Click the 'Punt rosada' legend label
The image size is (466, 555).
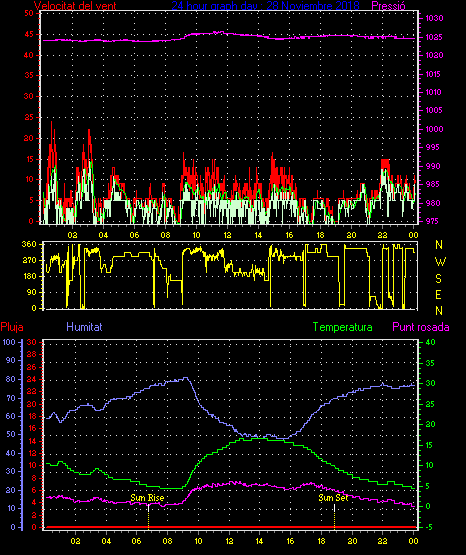pyautogui.click(x=421, y=327)
